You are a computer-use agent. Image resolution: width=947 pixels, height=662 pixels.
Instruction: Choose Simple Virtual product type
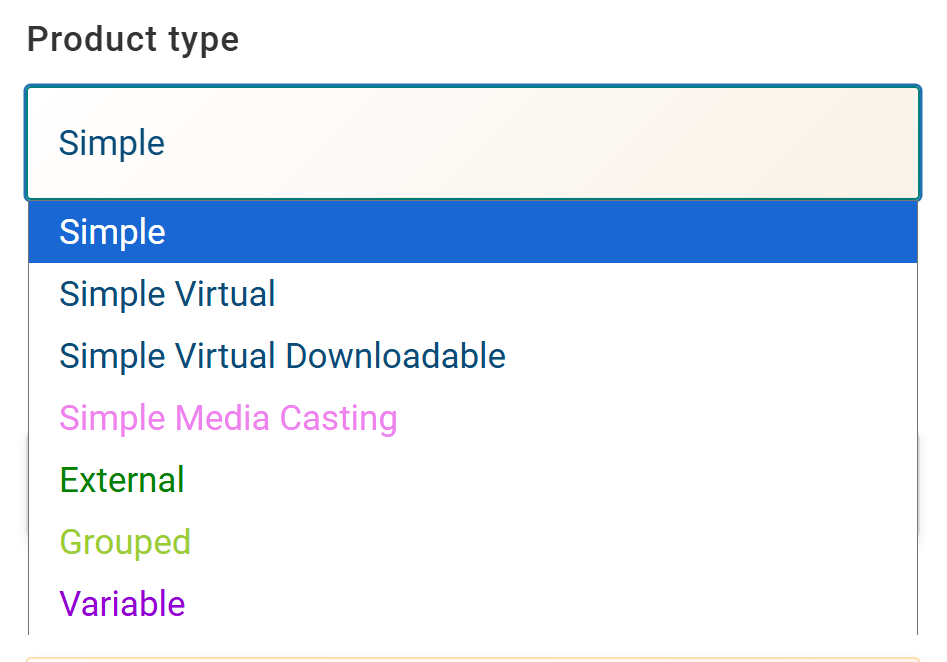(x=168, y=294)
